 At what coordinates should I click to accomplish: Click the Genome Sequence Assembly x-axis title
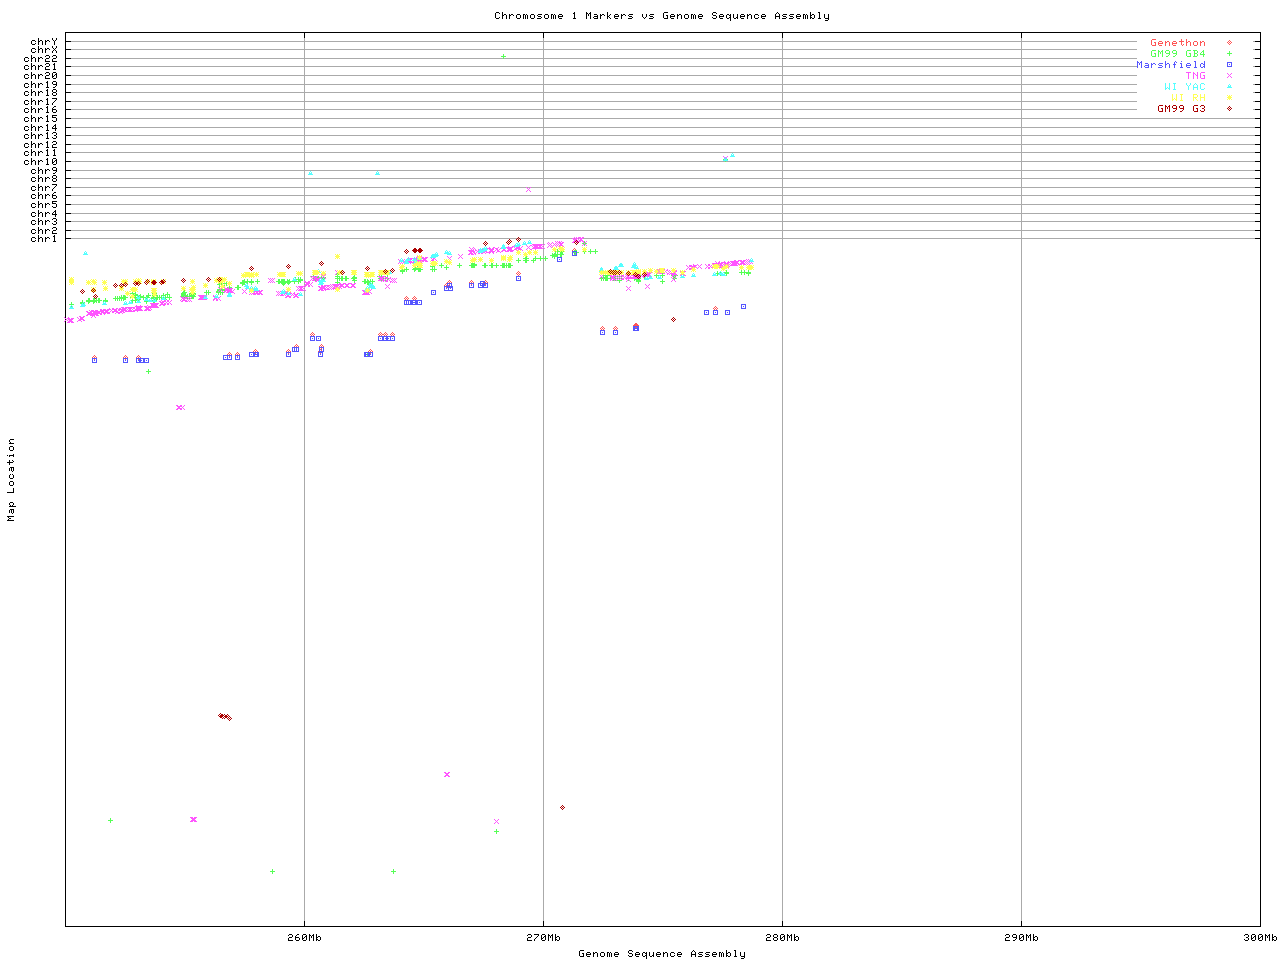click(661, 953)
